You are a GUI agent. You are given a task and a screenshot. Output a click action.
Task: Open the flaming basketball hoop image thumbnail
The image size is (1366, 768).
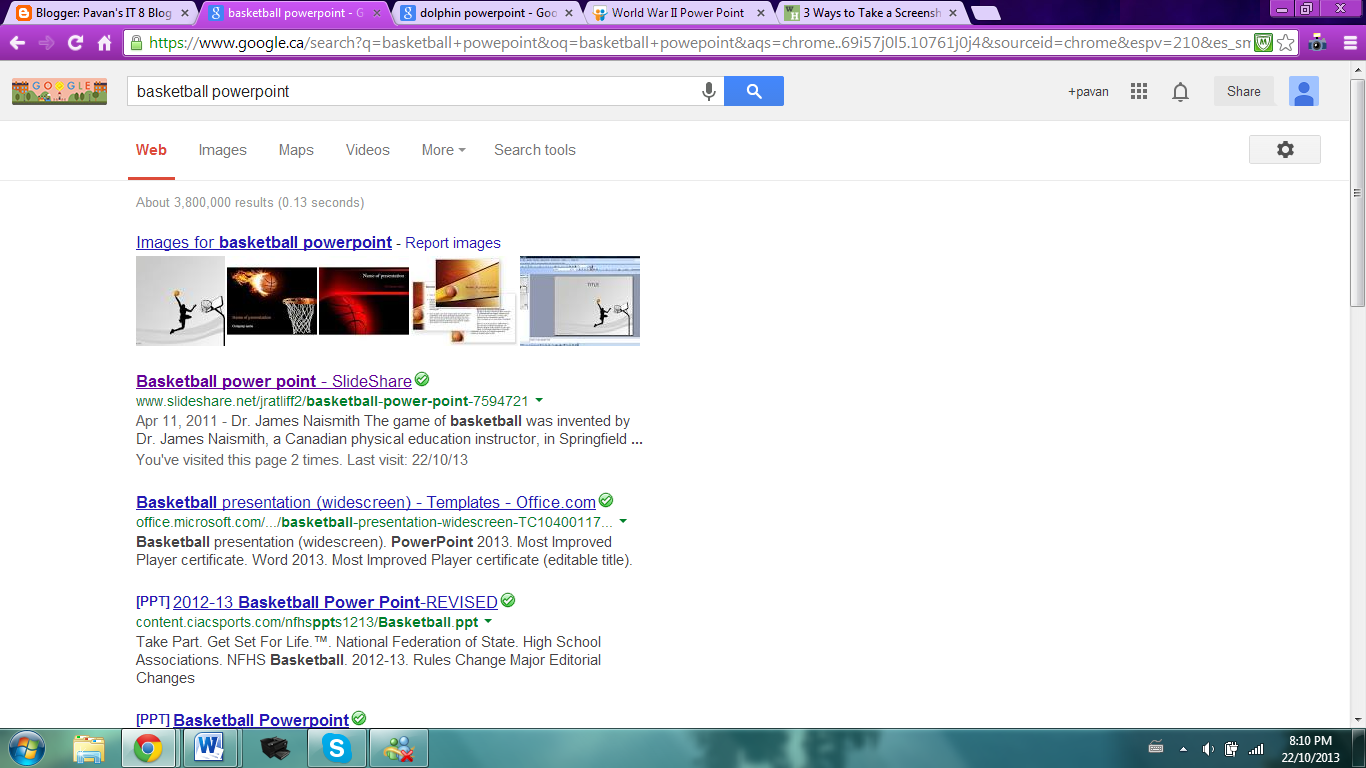pos(272,301)
